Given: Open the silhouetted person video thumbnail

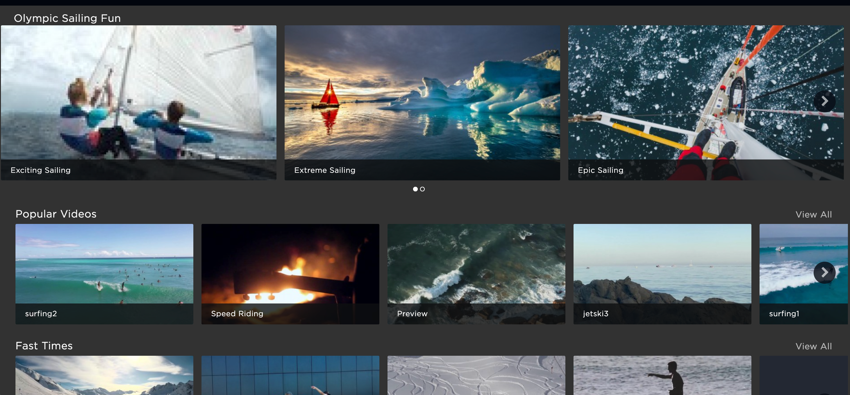Looking at the screenshot, I should [662, 375].
